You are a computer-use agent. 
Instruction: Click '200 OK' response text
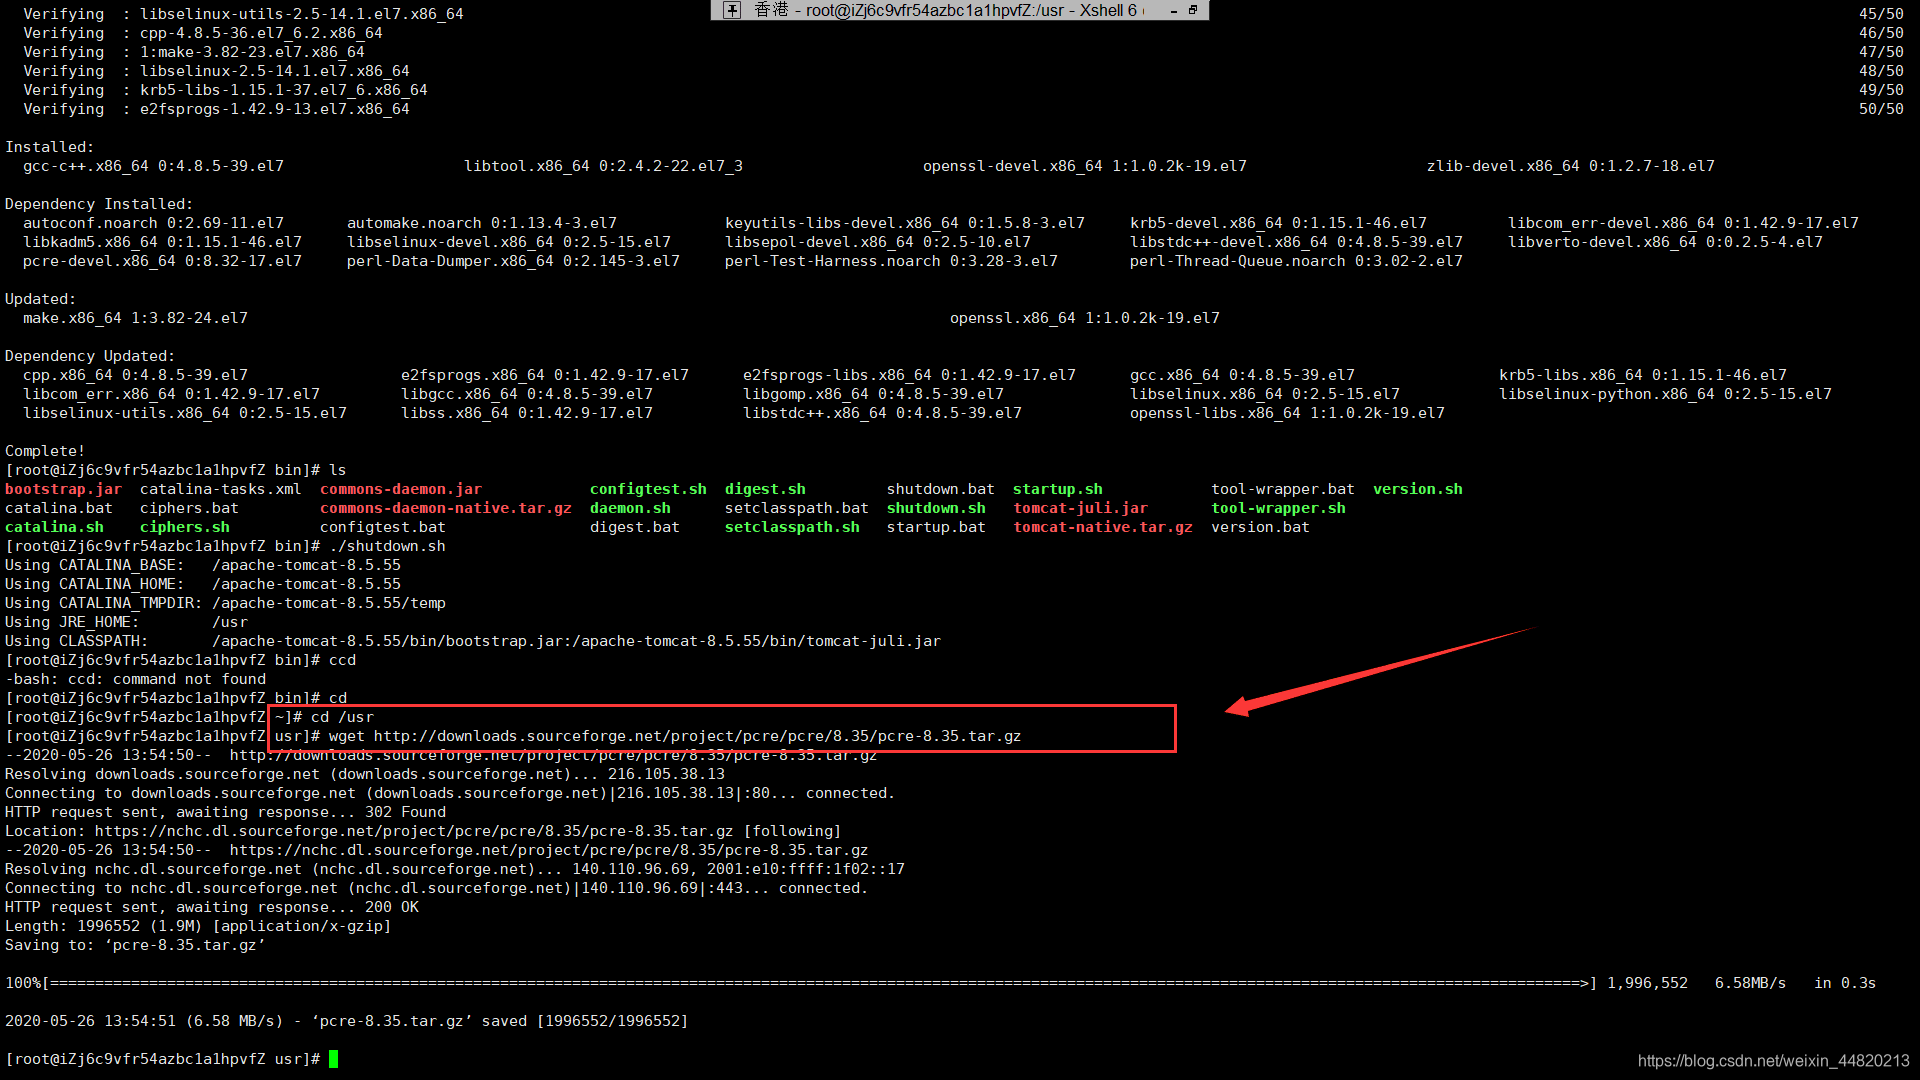click(x=391, y=907)
